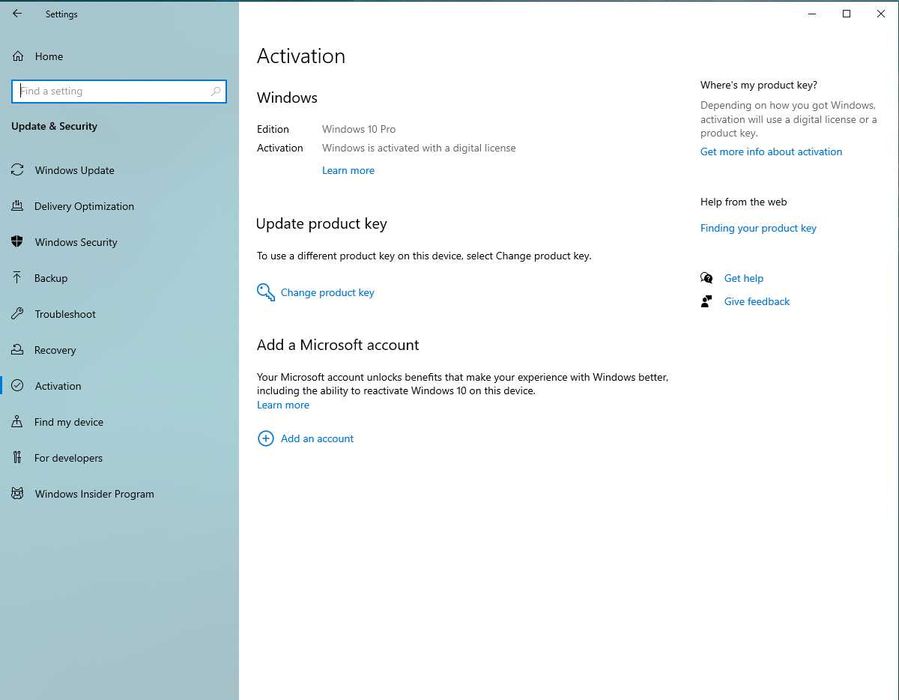Open Finding your product key link
This screenshot has width=899, height=700.
[x=758, y=228]
